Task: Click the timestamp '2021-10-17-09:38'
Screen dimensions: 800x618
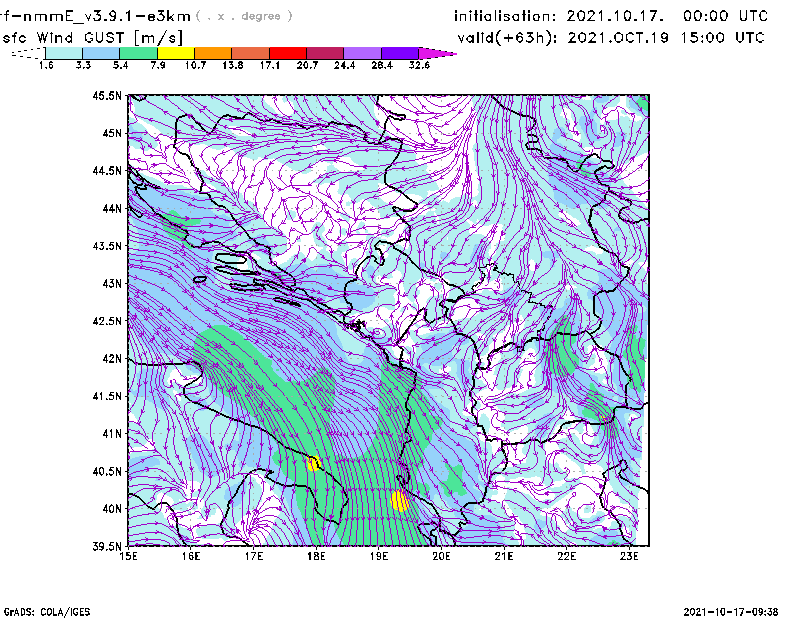Action: tap(731, 612)
